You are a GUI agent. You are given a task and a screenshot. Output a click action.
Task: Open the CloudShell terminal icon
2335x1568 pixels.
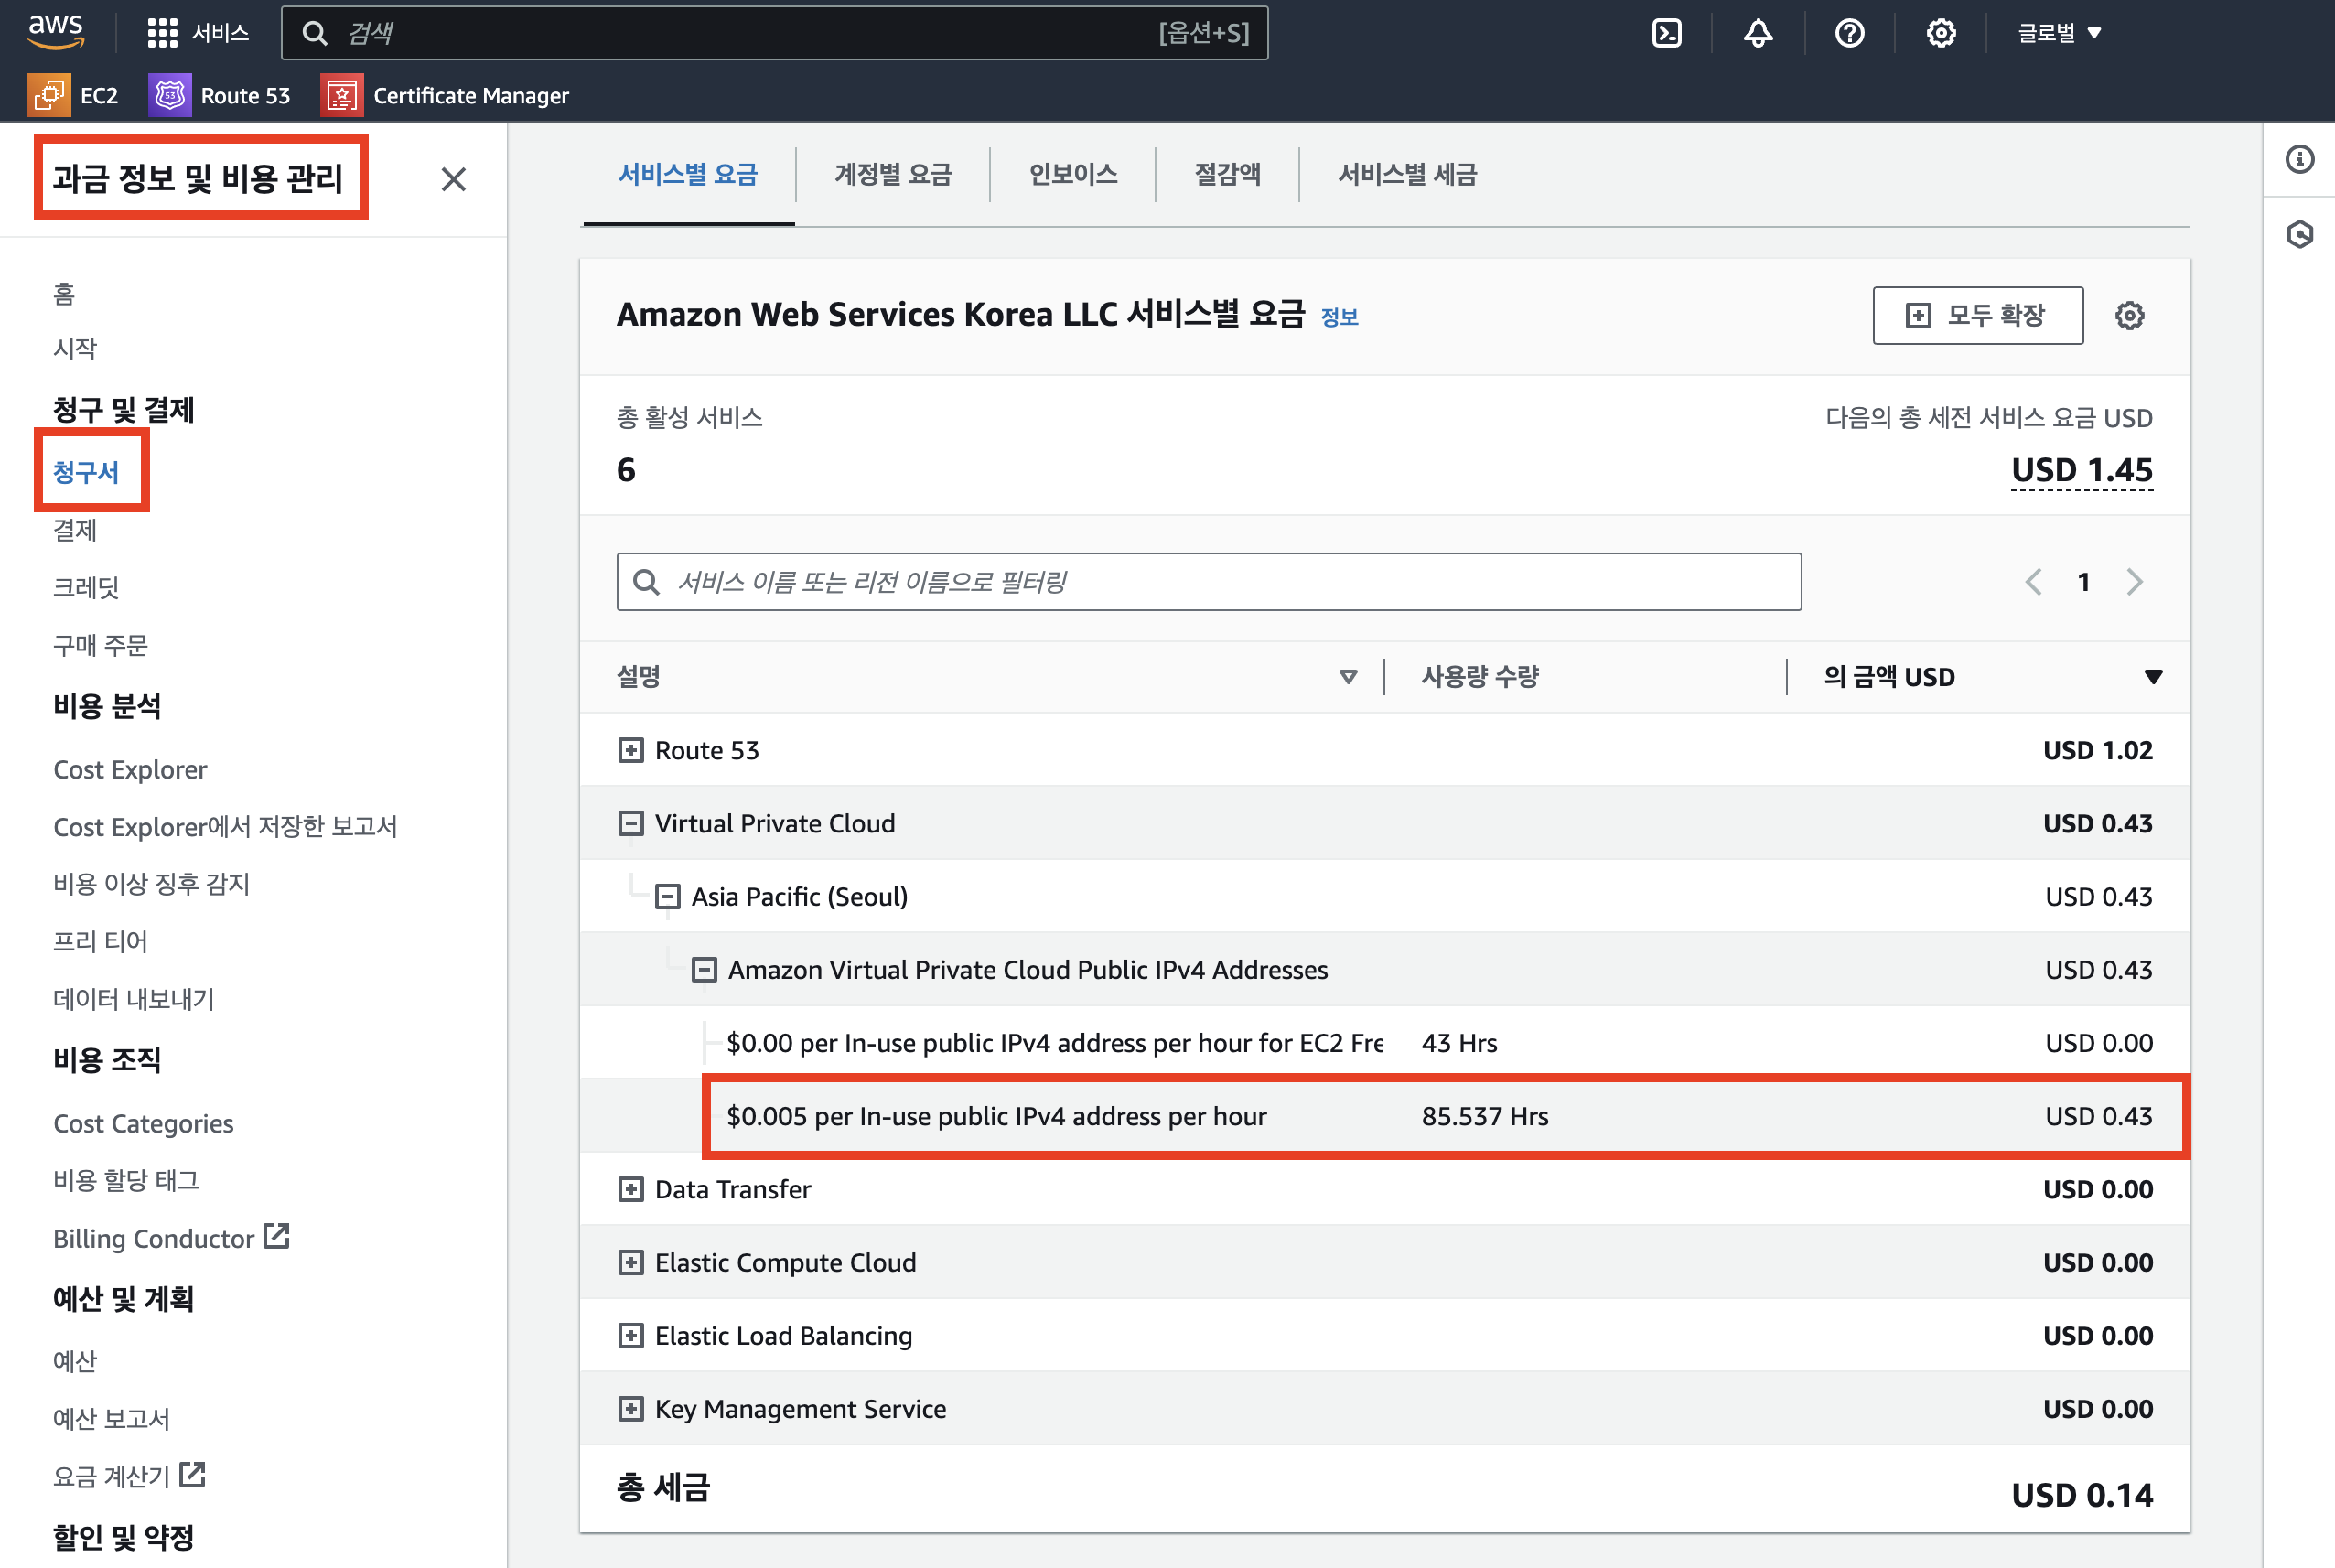tap(1666, 33)
